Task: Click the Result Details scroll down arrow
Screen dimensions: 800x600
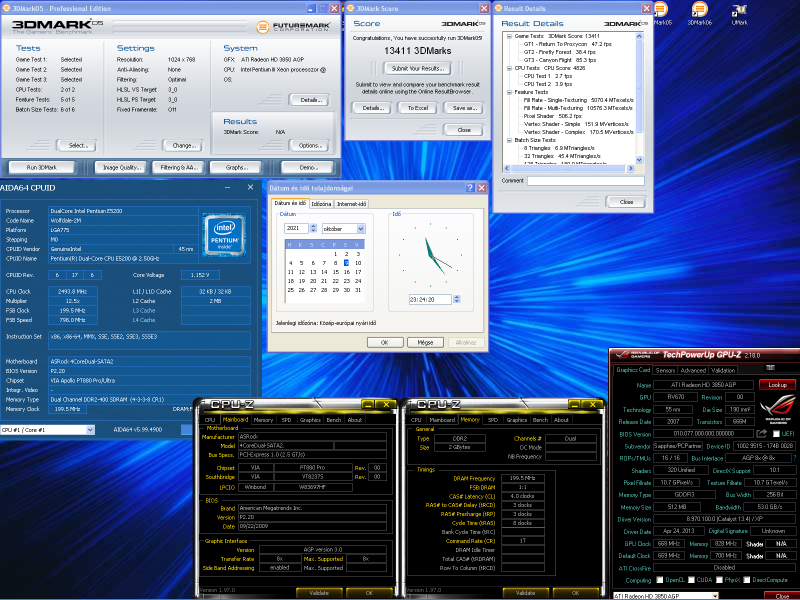Action: (x=639, y=160)
